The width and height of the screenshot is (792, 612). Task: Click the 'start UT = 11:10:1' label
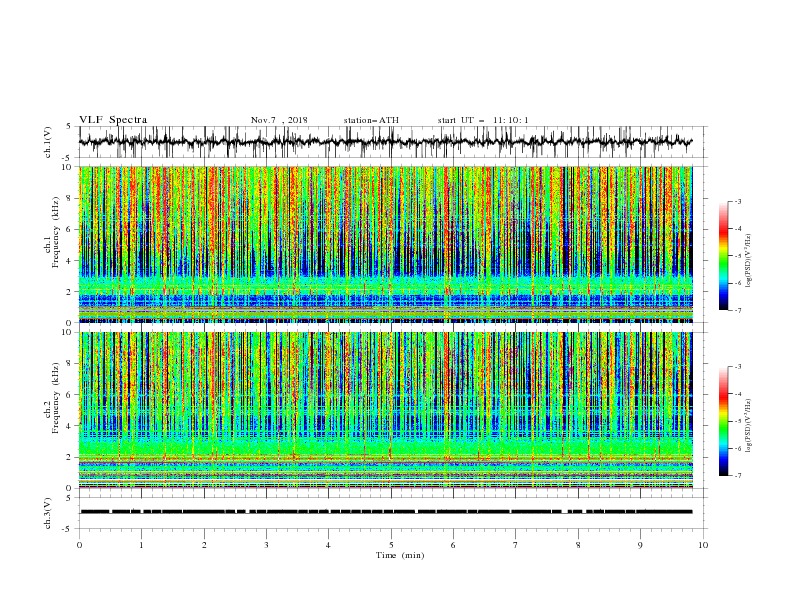pos(483,120)
